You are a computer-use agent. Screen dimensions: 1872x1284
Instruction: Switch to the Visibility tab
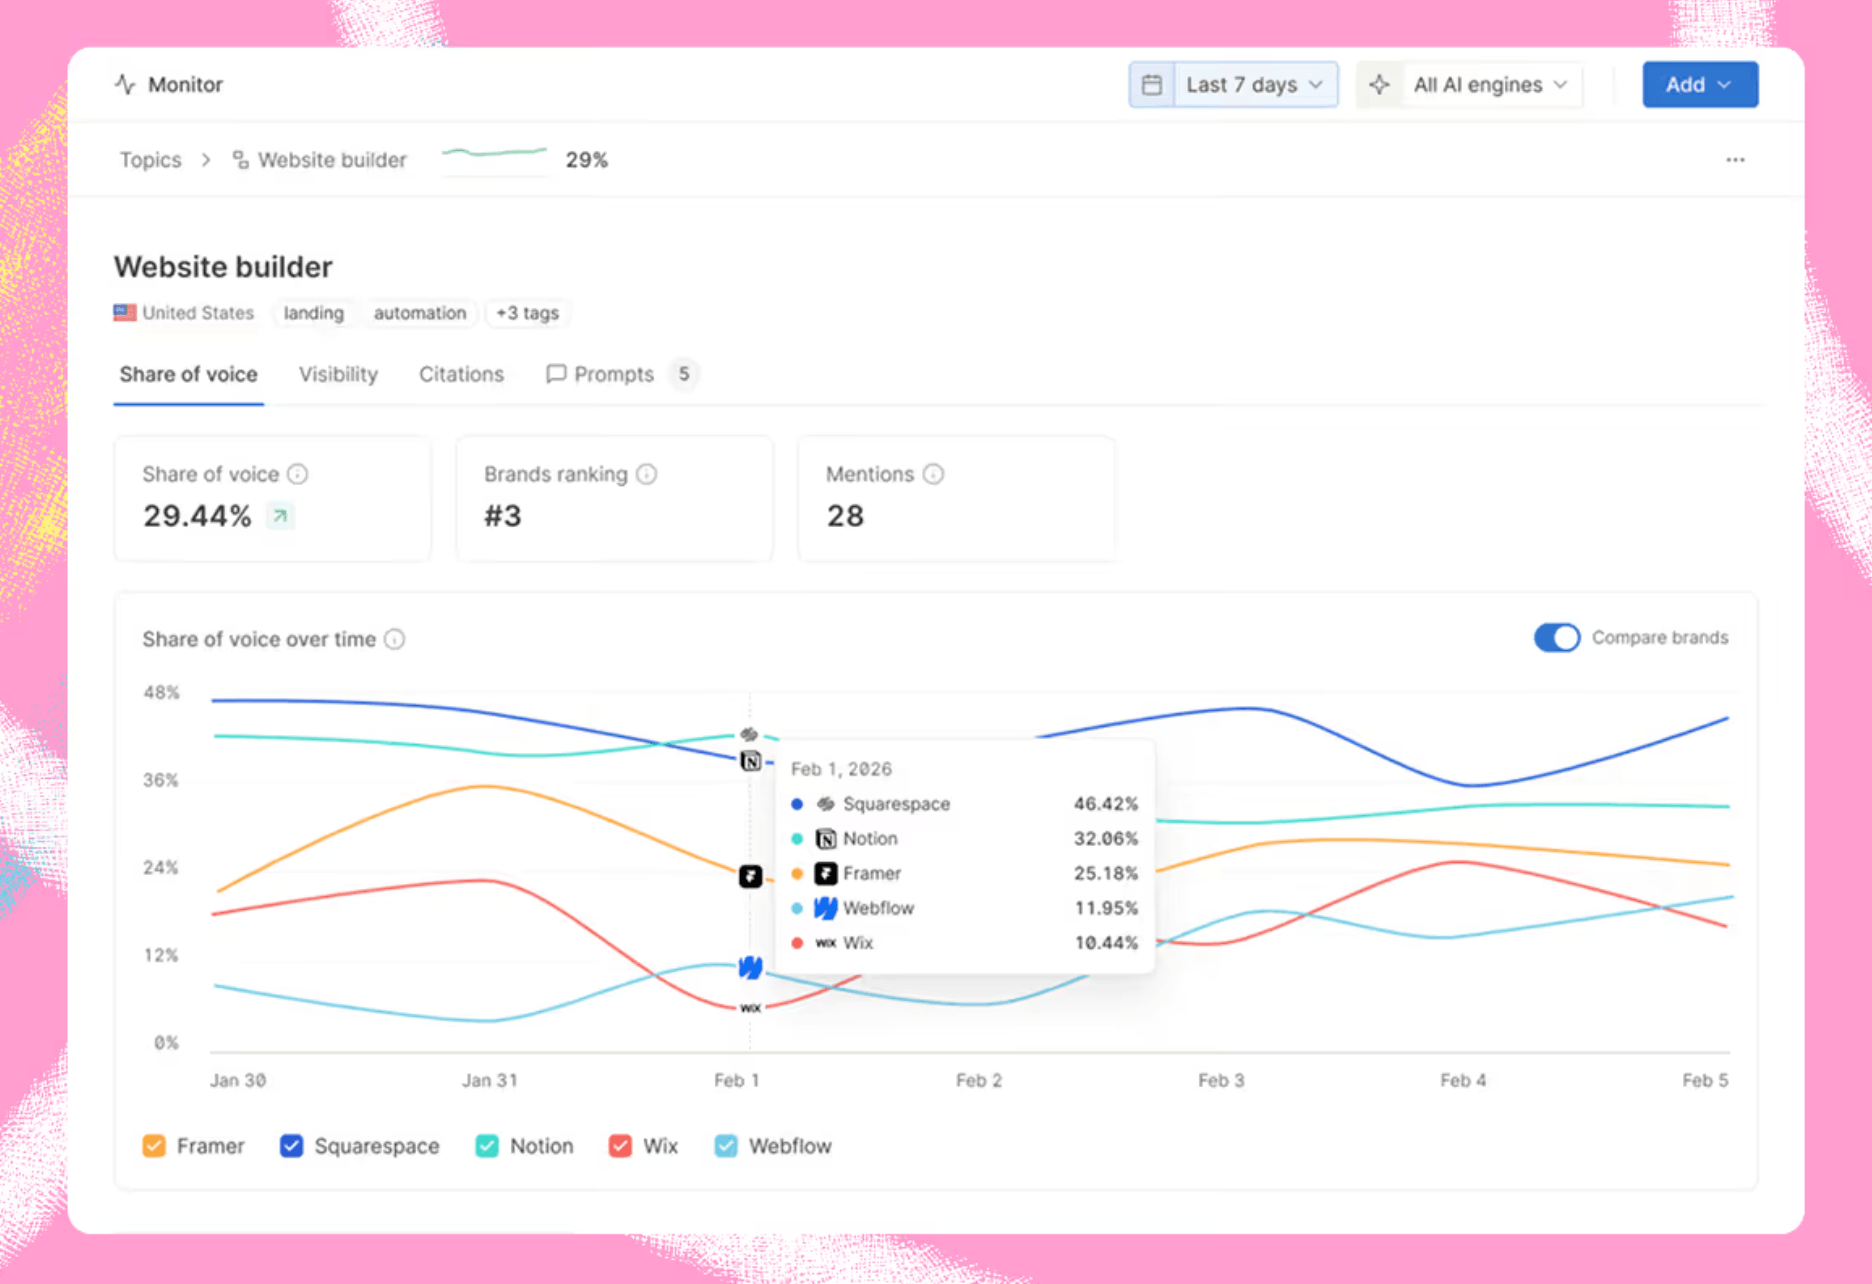(338, 374)
